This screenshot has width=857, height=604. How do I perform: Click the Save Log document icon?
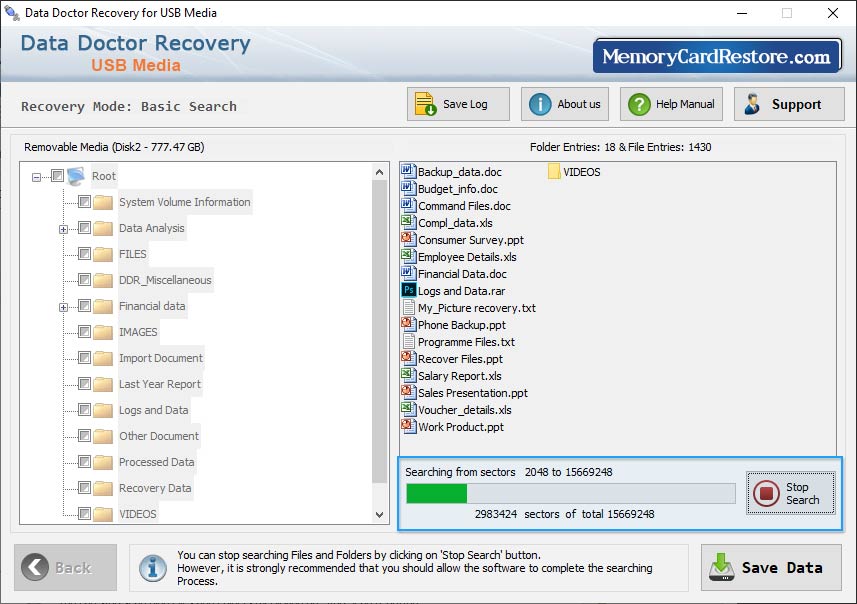coord(425,104)
